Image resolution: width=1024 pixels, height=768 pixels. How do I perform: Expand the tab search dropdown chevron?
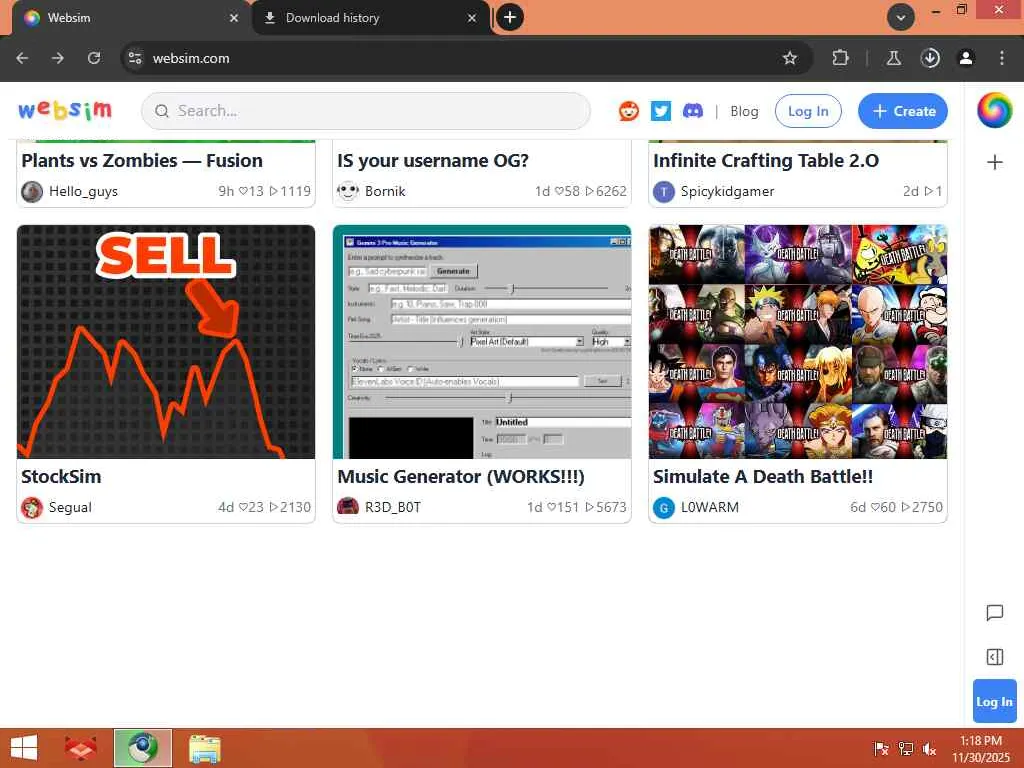(901, 18)
